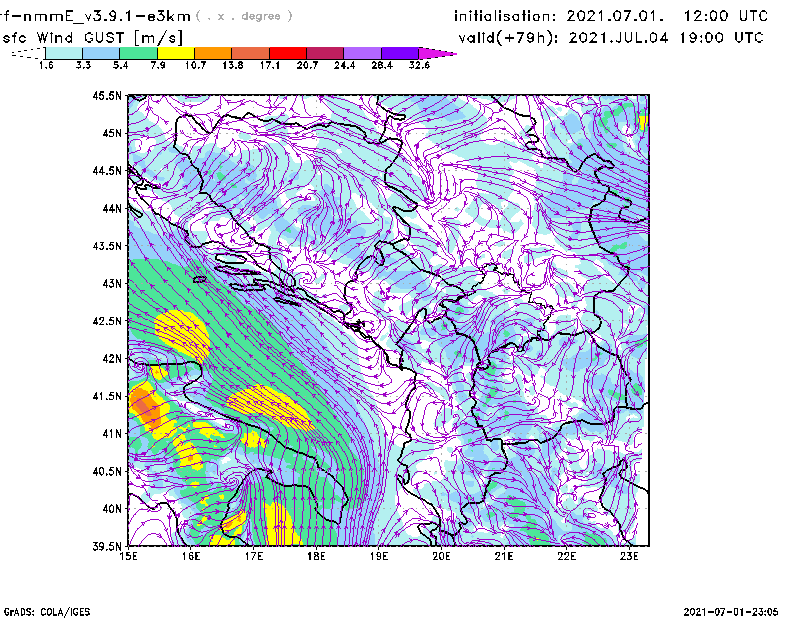Click the model name 'rf-nmmE_v3.9.1-e3km'
The image size is (800, 618).
pos(95,16)
